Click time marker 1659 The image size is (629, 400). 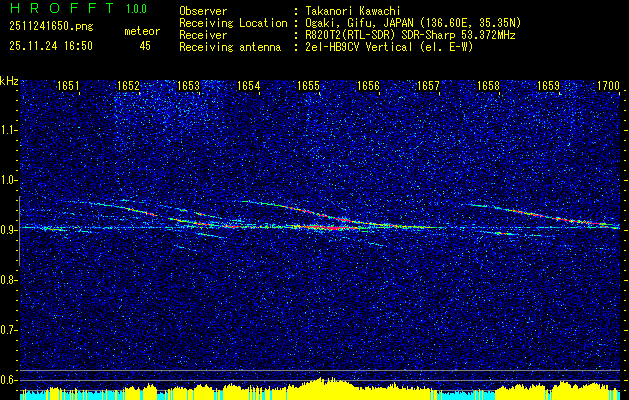click(x=548, y=85)
